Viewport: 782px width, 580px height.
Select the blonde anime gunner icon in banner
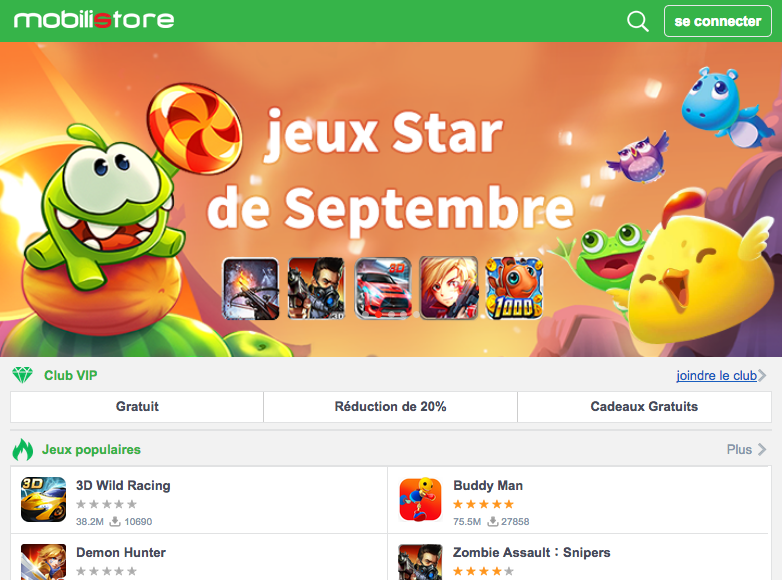(x=449, y=288)
